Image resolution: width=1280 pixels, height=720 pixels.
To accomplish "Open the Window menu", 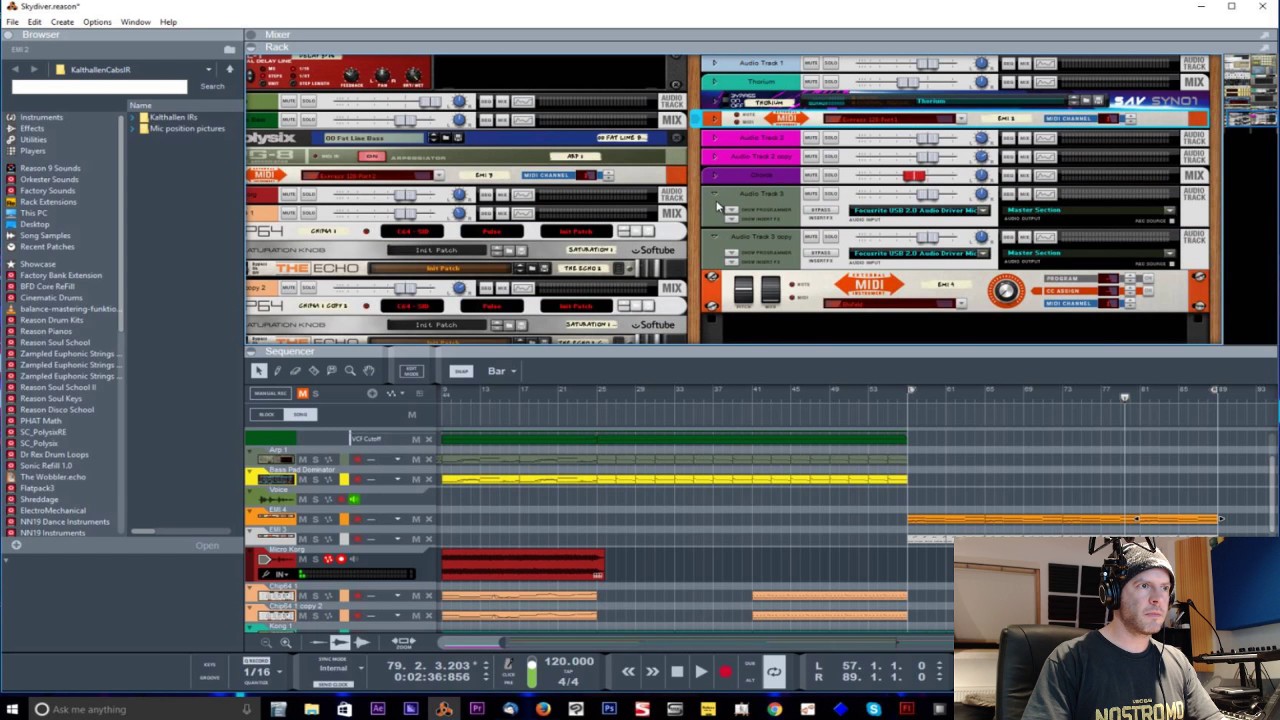I will 135,22.
